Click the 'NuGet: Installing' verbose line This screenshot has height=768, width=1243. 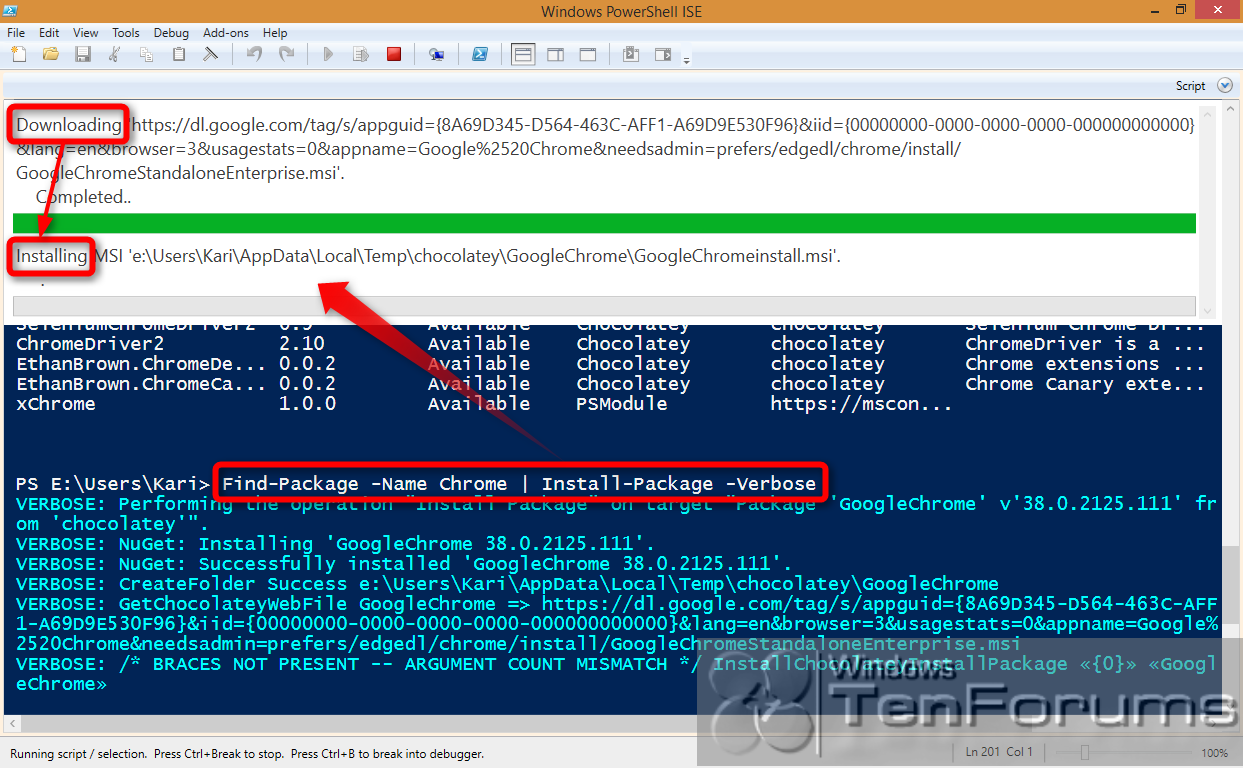pyautogui.click(x=336, y=544)
